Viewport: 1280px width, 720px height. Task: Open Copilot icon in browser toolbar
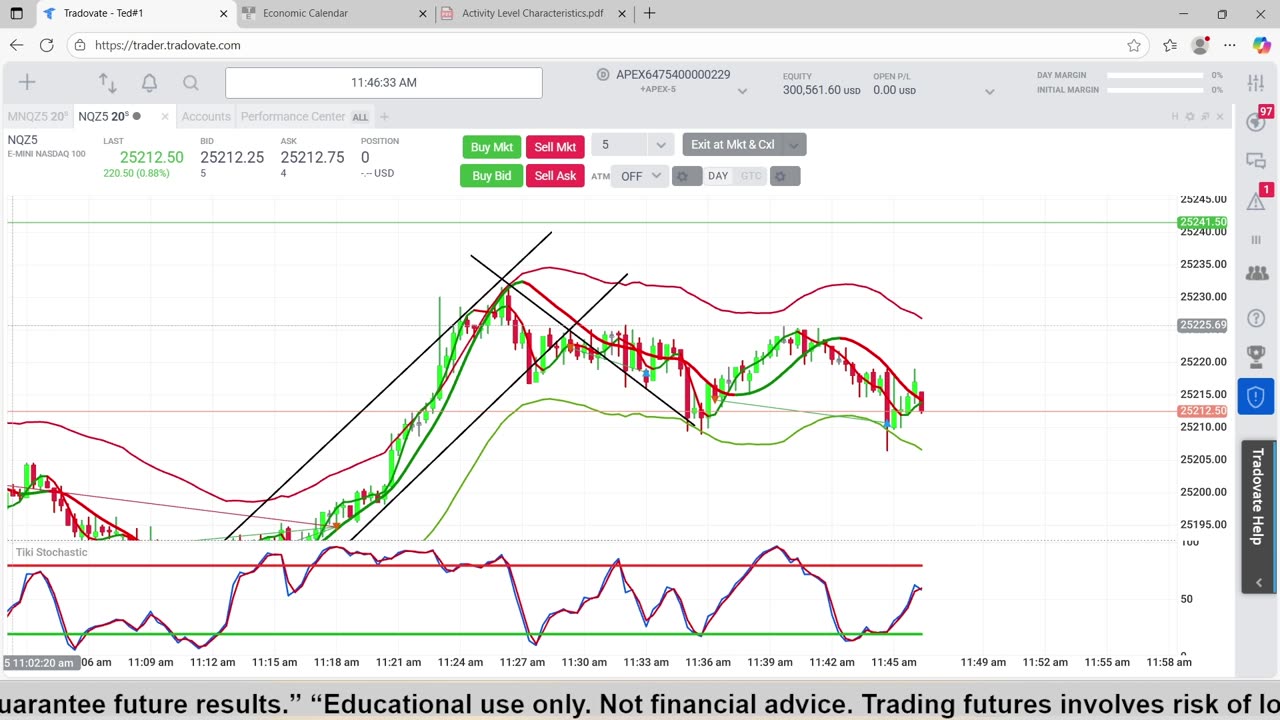pos(1261,45)
